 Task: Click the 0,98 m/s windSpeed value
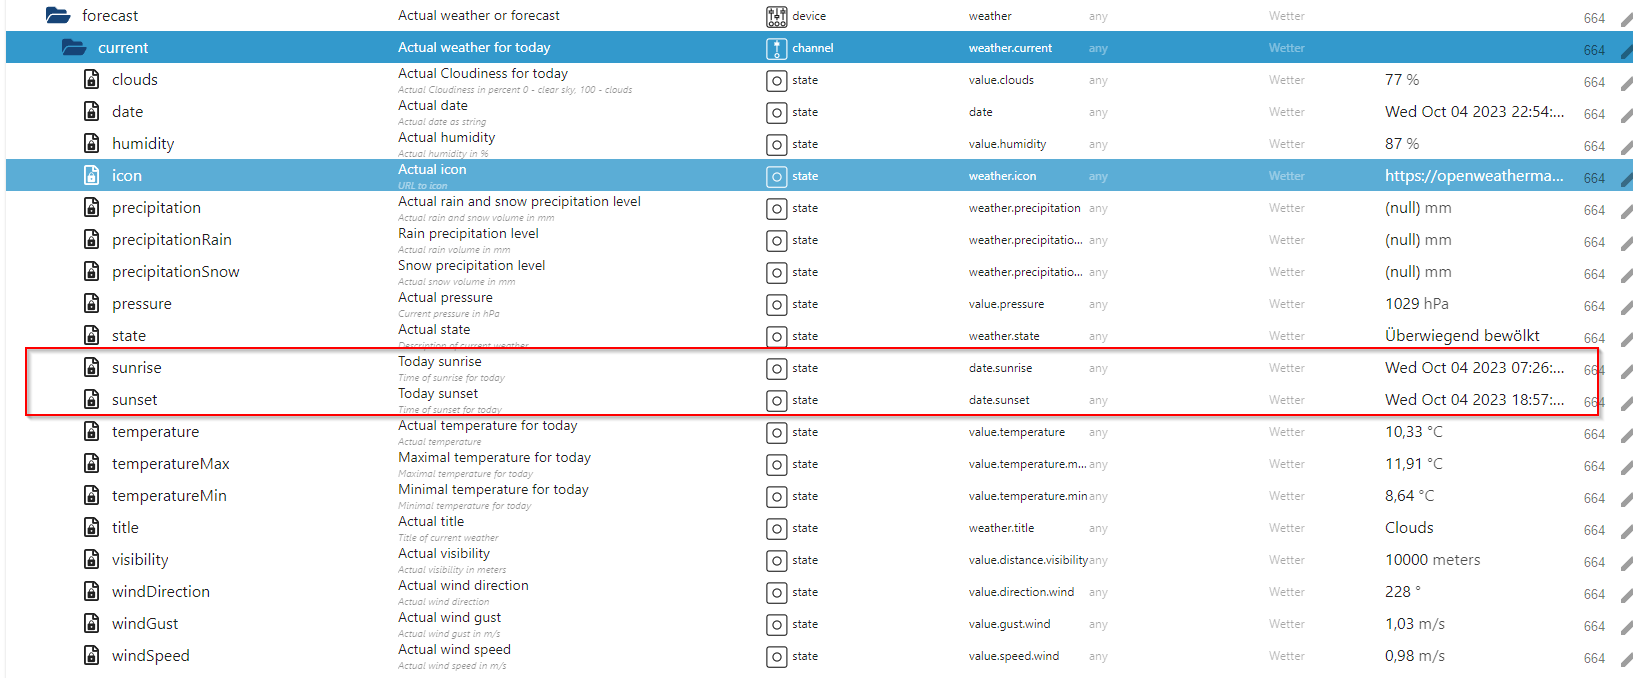pyautogui.click(x=1415, y=655)
